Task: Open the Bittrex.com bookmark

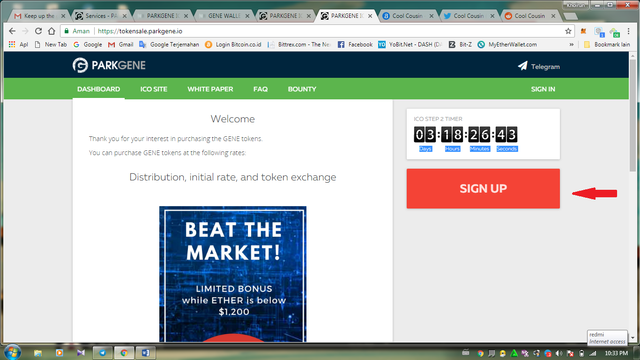Action: [x=299, y=44]
